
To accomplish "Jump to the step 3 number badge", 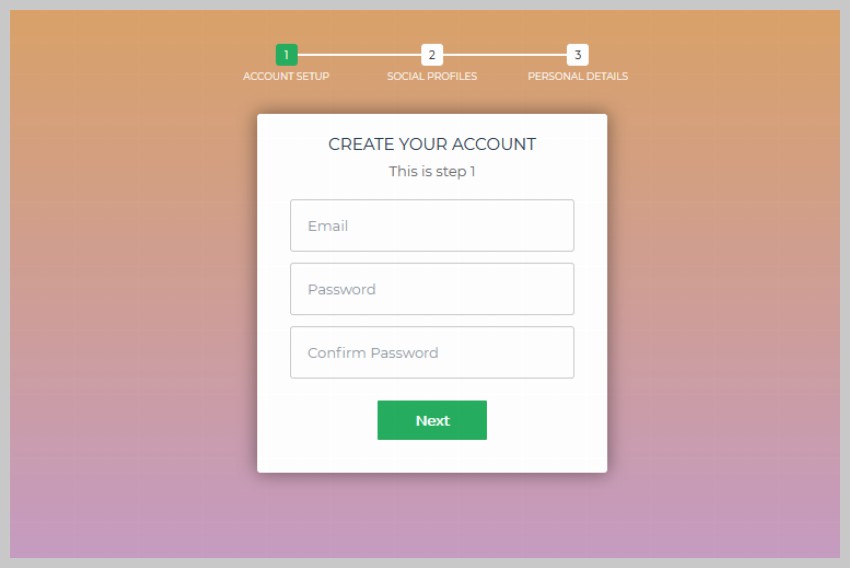I will pos(578,55).
